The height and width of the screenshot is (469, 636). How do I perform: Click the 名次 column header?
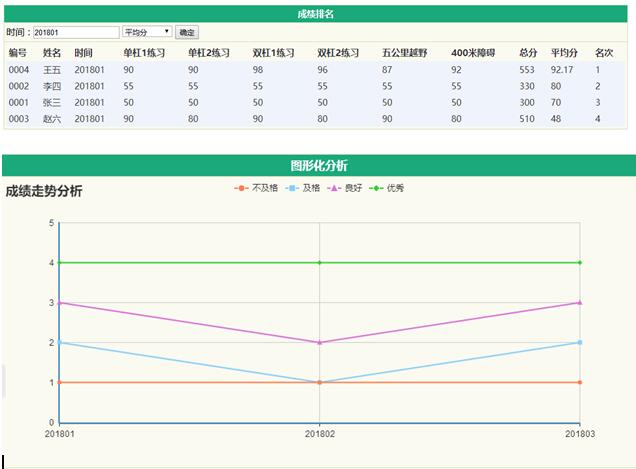(604, 53)
